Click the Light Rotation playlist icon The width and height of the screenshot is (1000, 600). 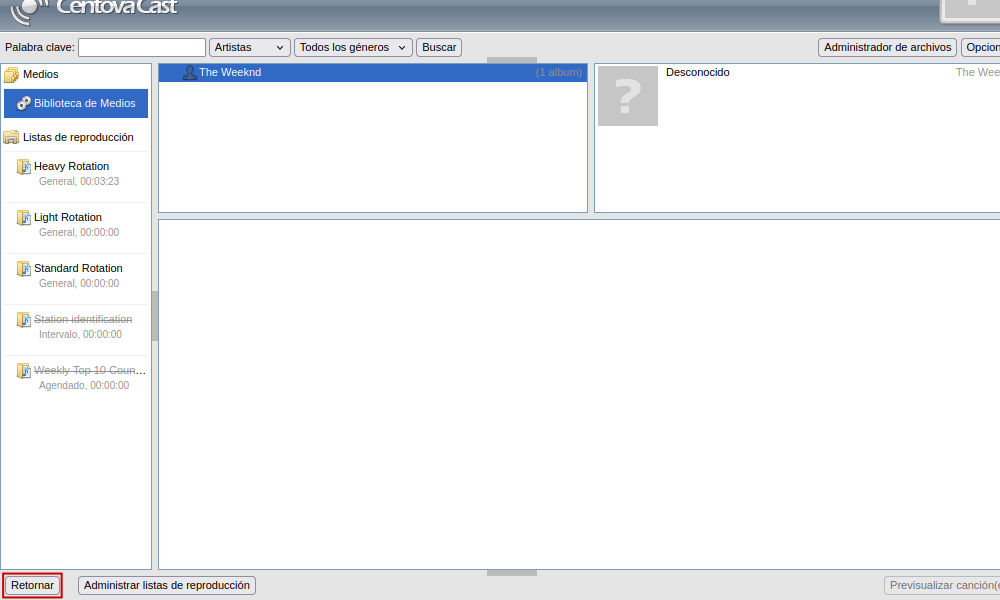click(24, 218)
